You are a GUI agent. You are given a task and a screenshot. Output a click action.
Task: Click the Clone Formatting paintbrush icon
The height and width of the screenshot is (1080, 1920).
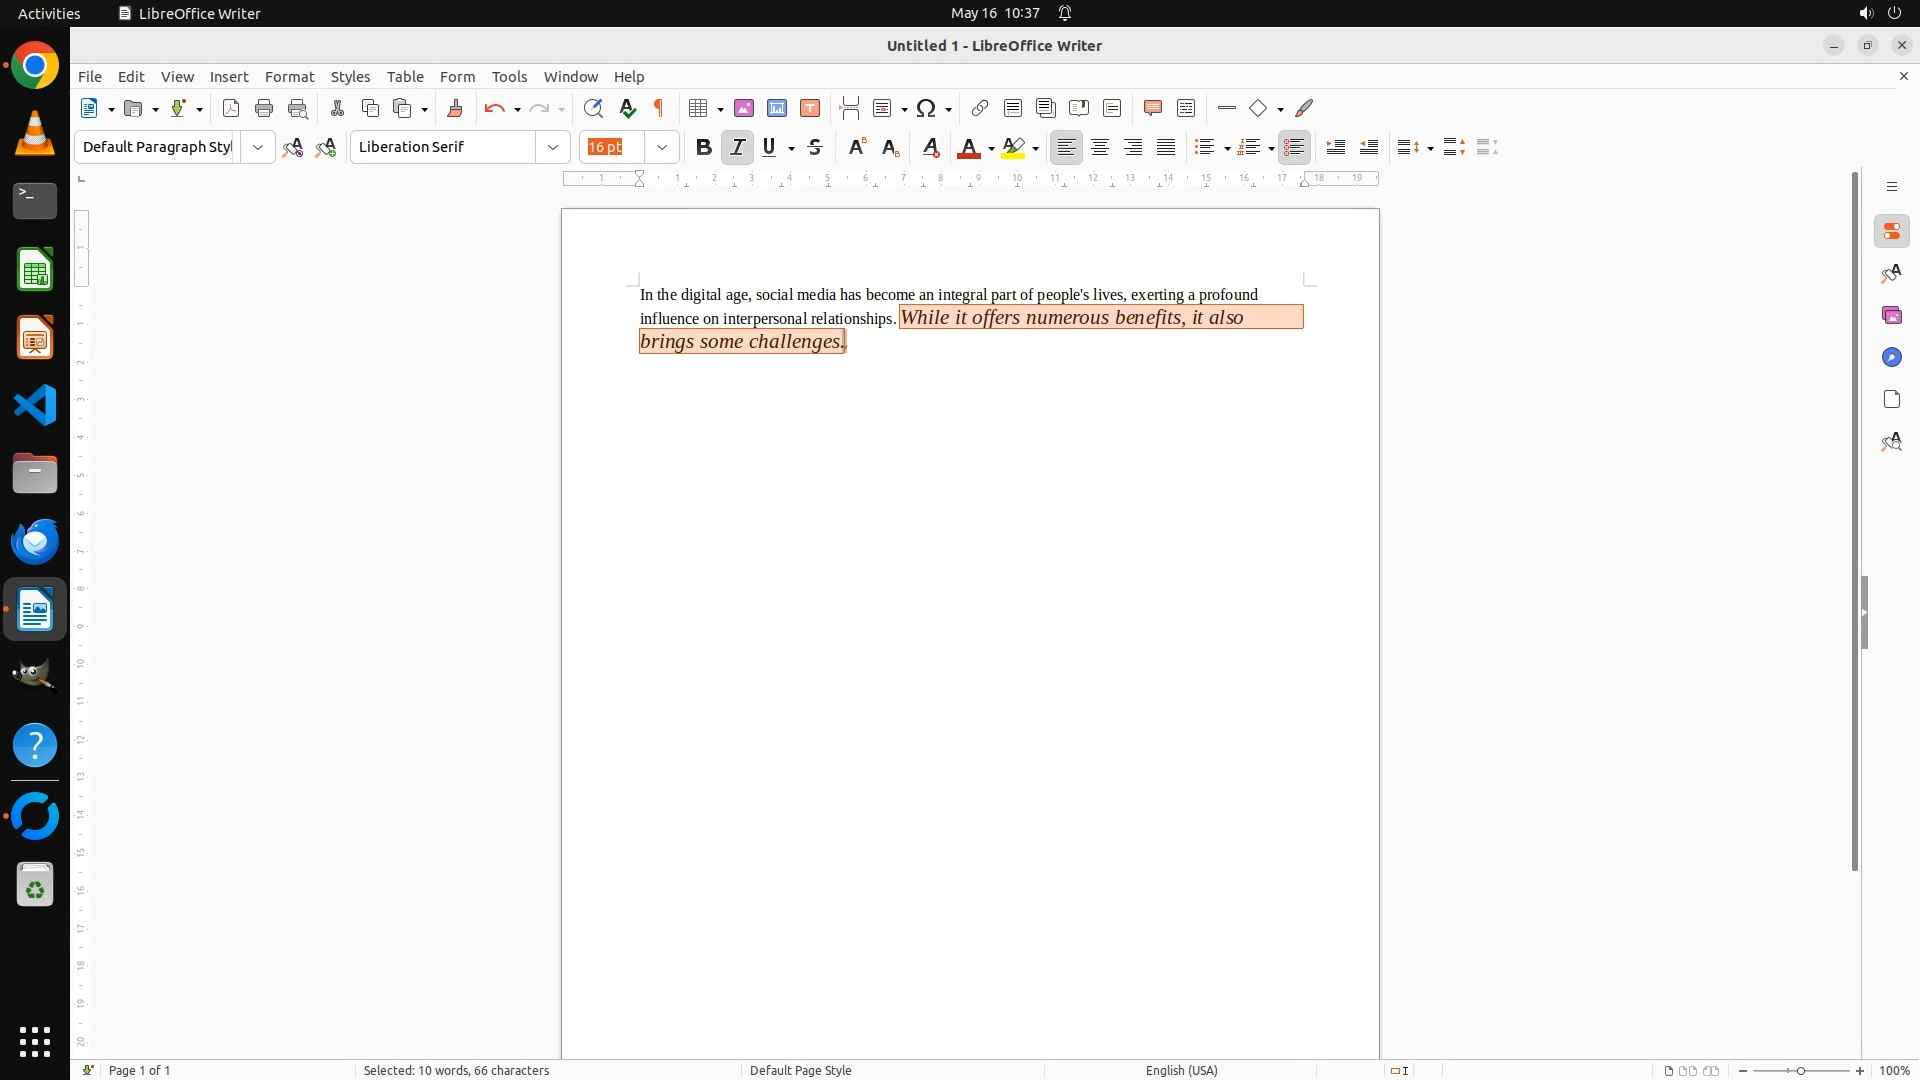(x=455, y=108)
